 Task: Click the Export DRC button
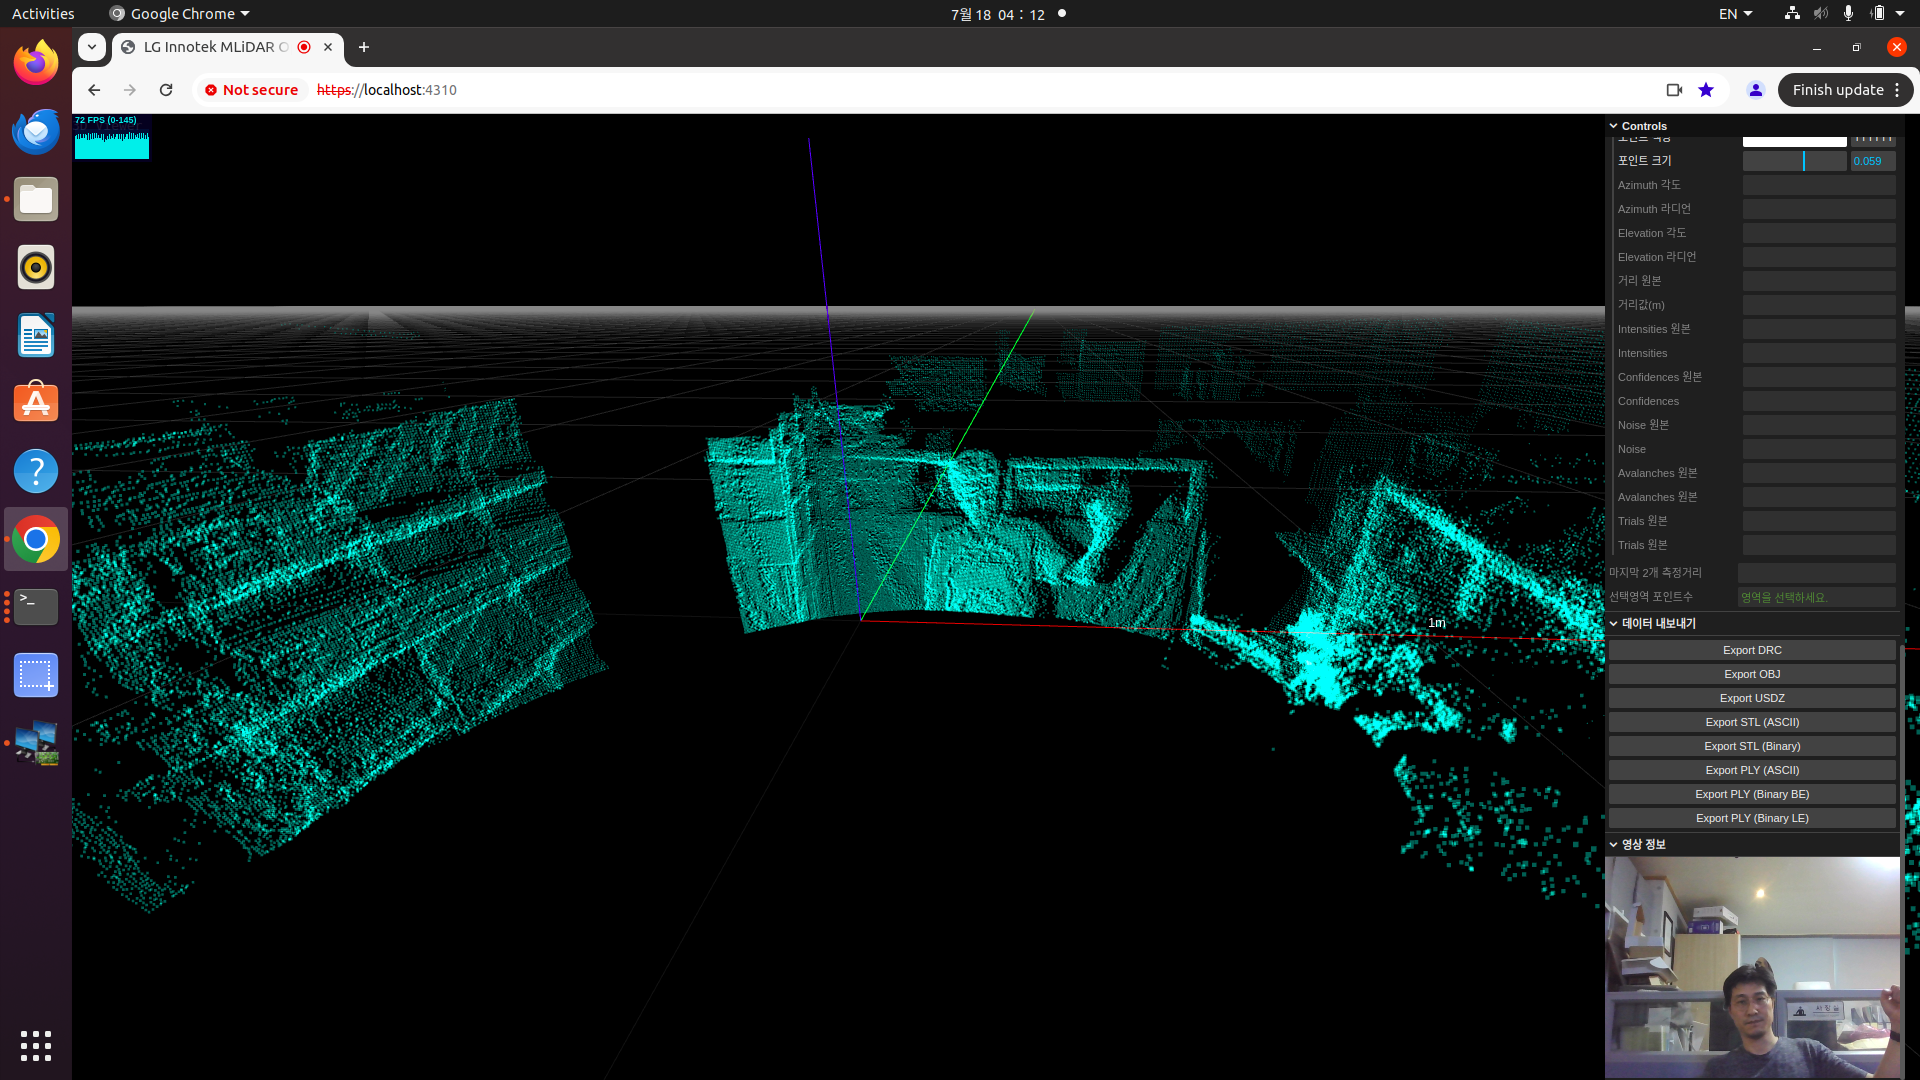pyautogui.click(x=1751, y=649)
